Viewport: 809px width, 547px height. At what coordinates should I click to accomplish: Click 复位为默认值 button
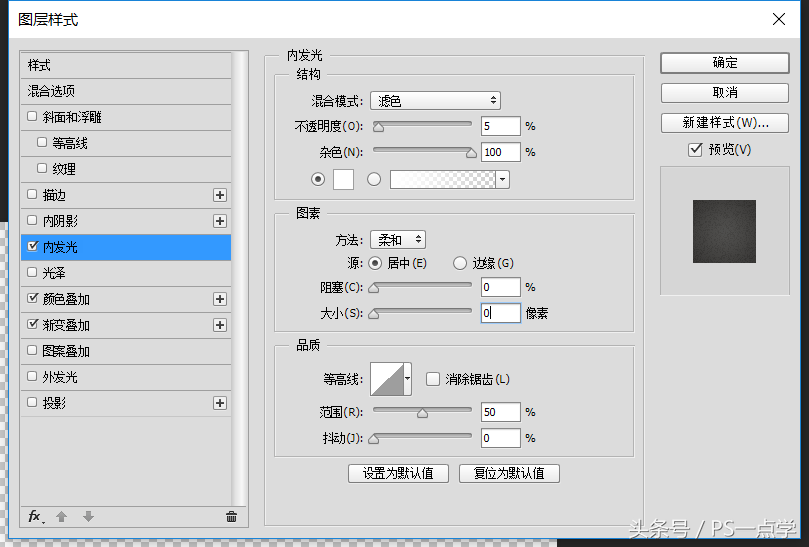tap(509, 473)
